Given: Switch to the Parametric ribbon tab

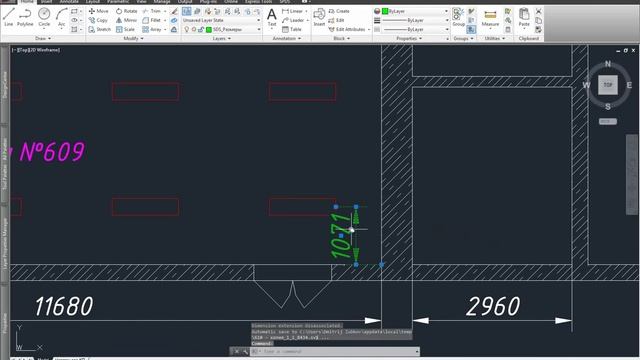Looking at the screenshot, I should tap(118, 2).
